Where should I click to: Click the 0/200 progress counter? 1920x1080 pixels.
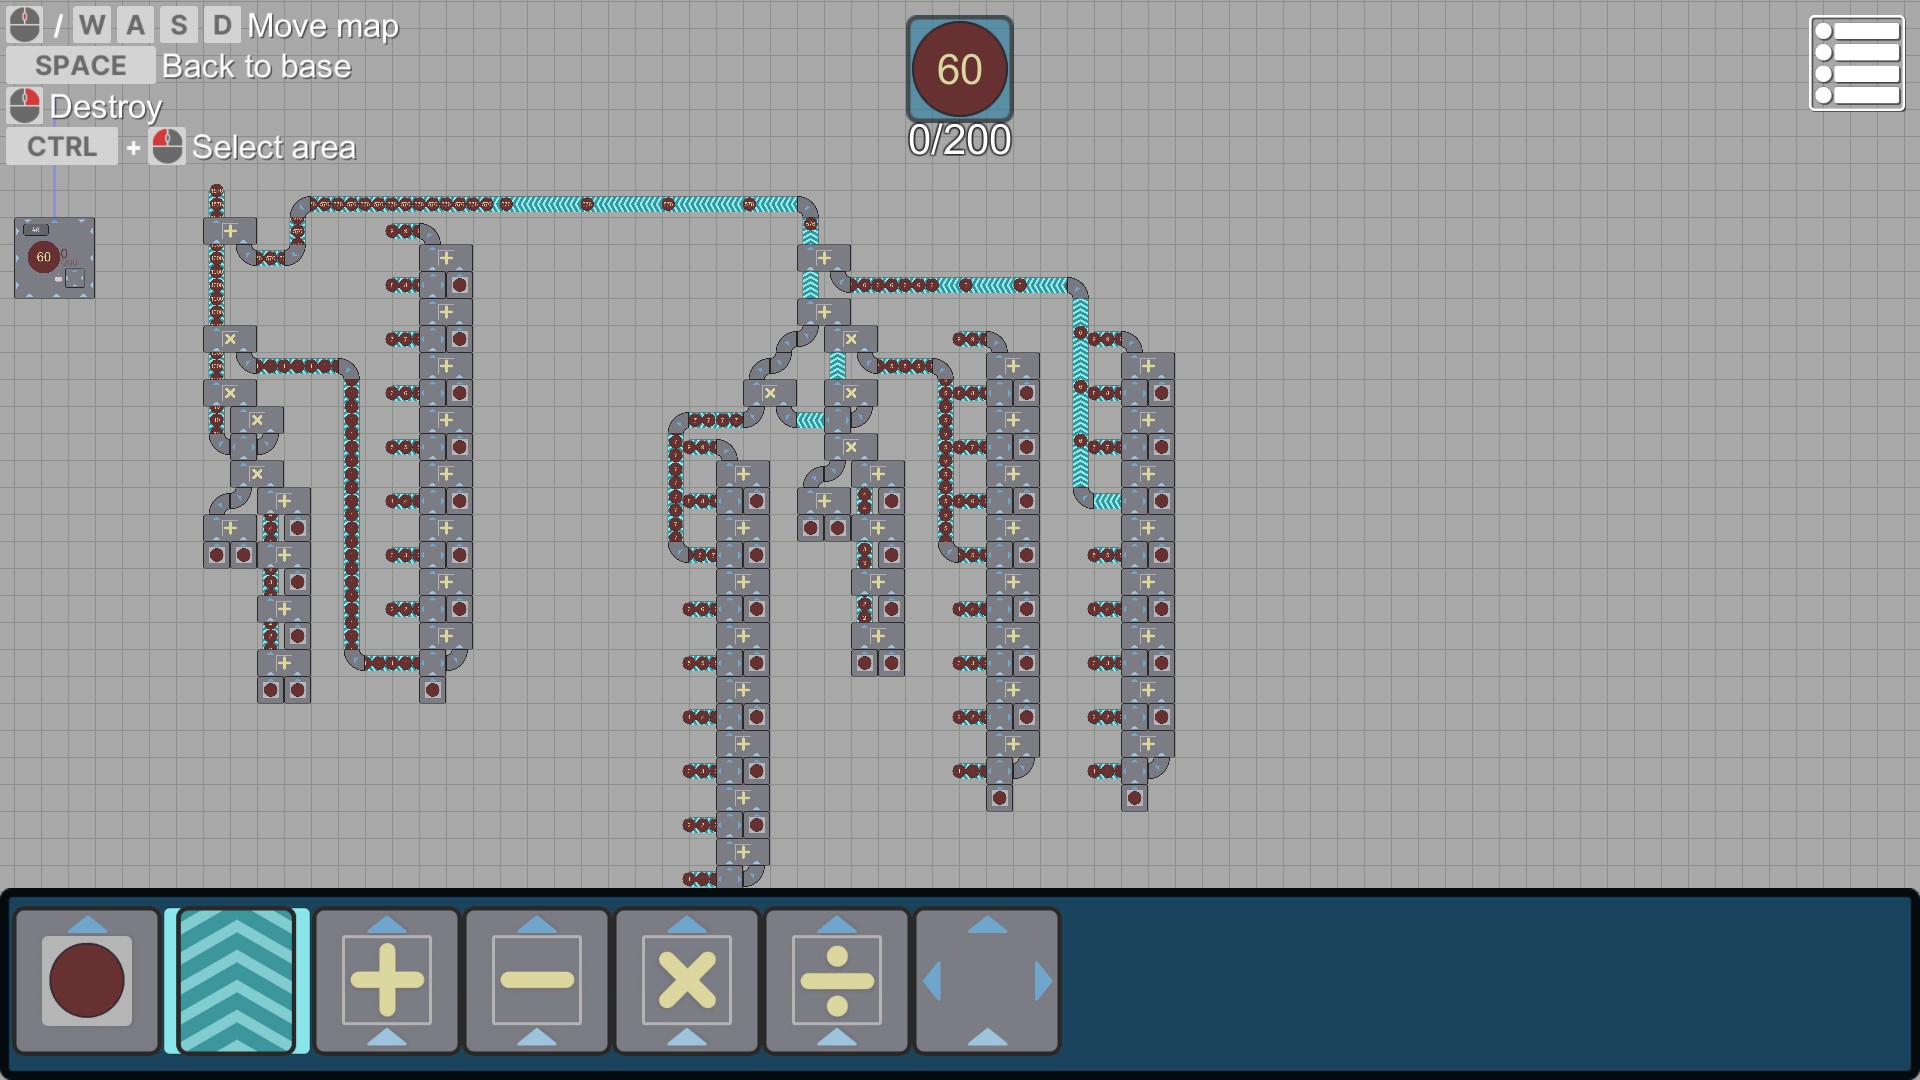click(x=959, y=141)
